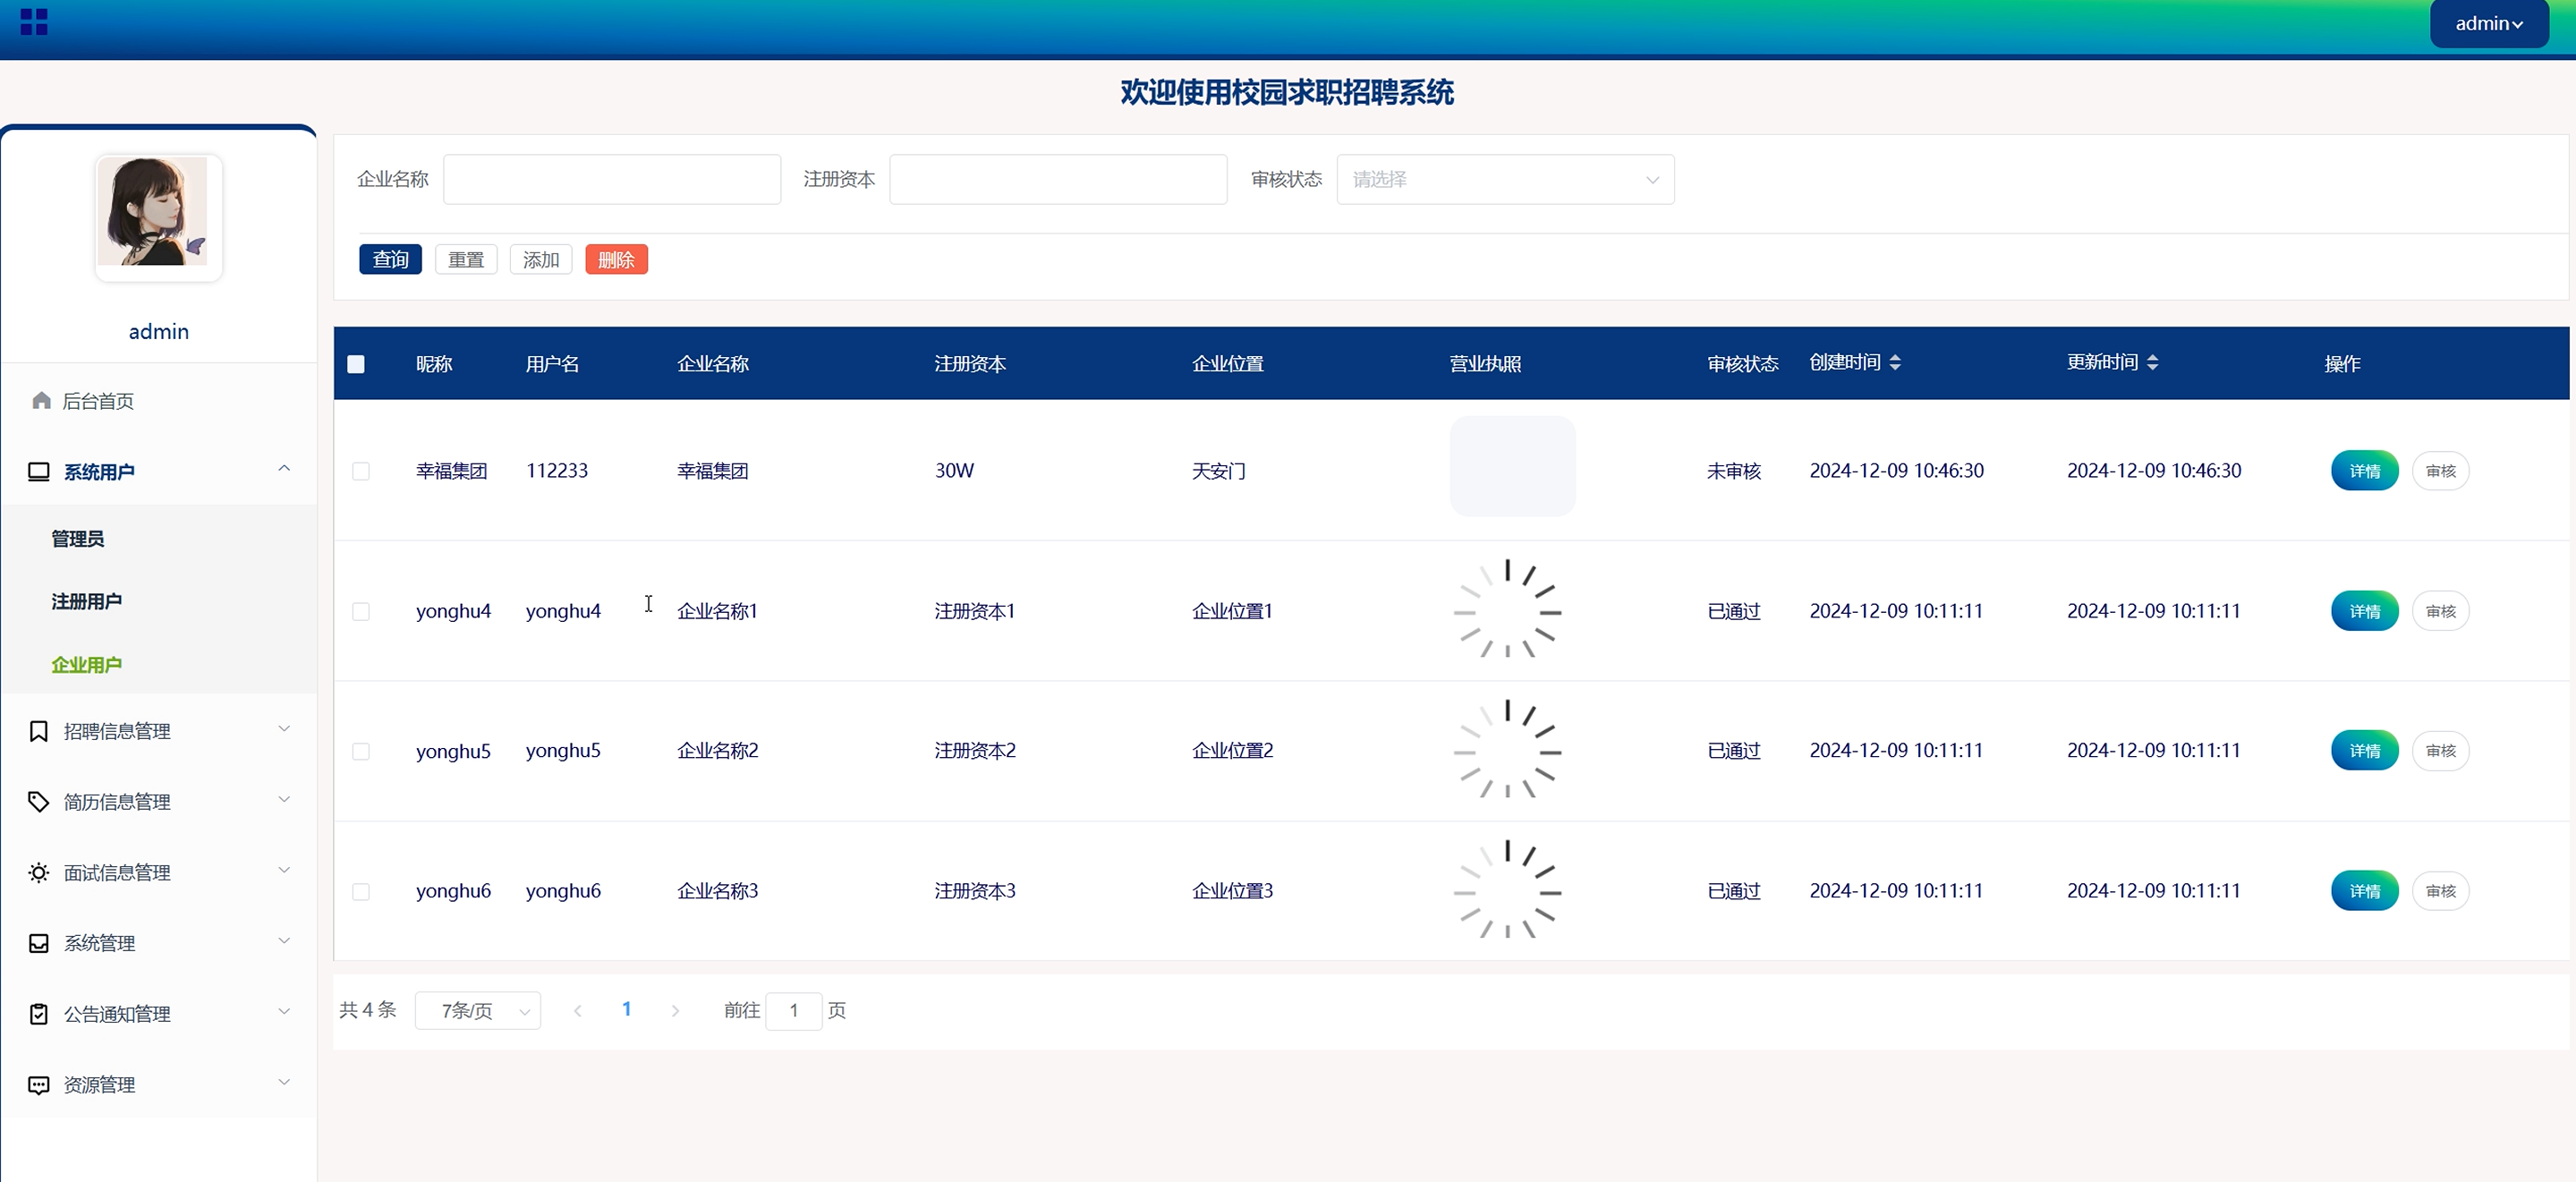Toggle the select-all checkbox in table header

(356, 364)
